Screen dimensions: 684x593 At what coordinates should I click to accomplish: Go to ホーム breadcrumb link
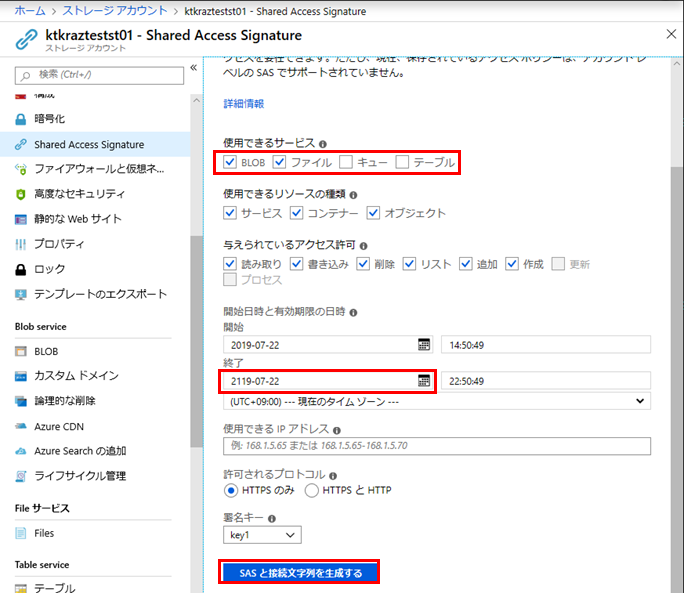pos(30,11)
